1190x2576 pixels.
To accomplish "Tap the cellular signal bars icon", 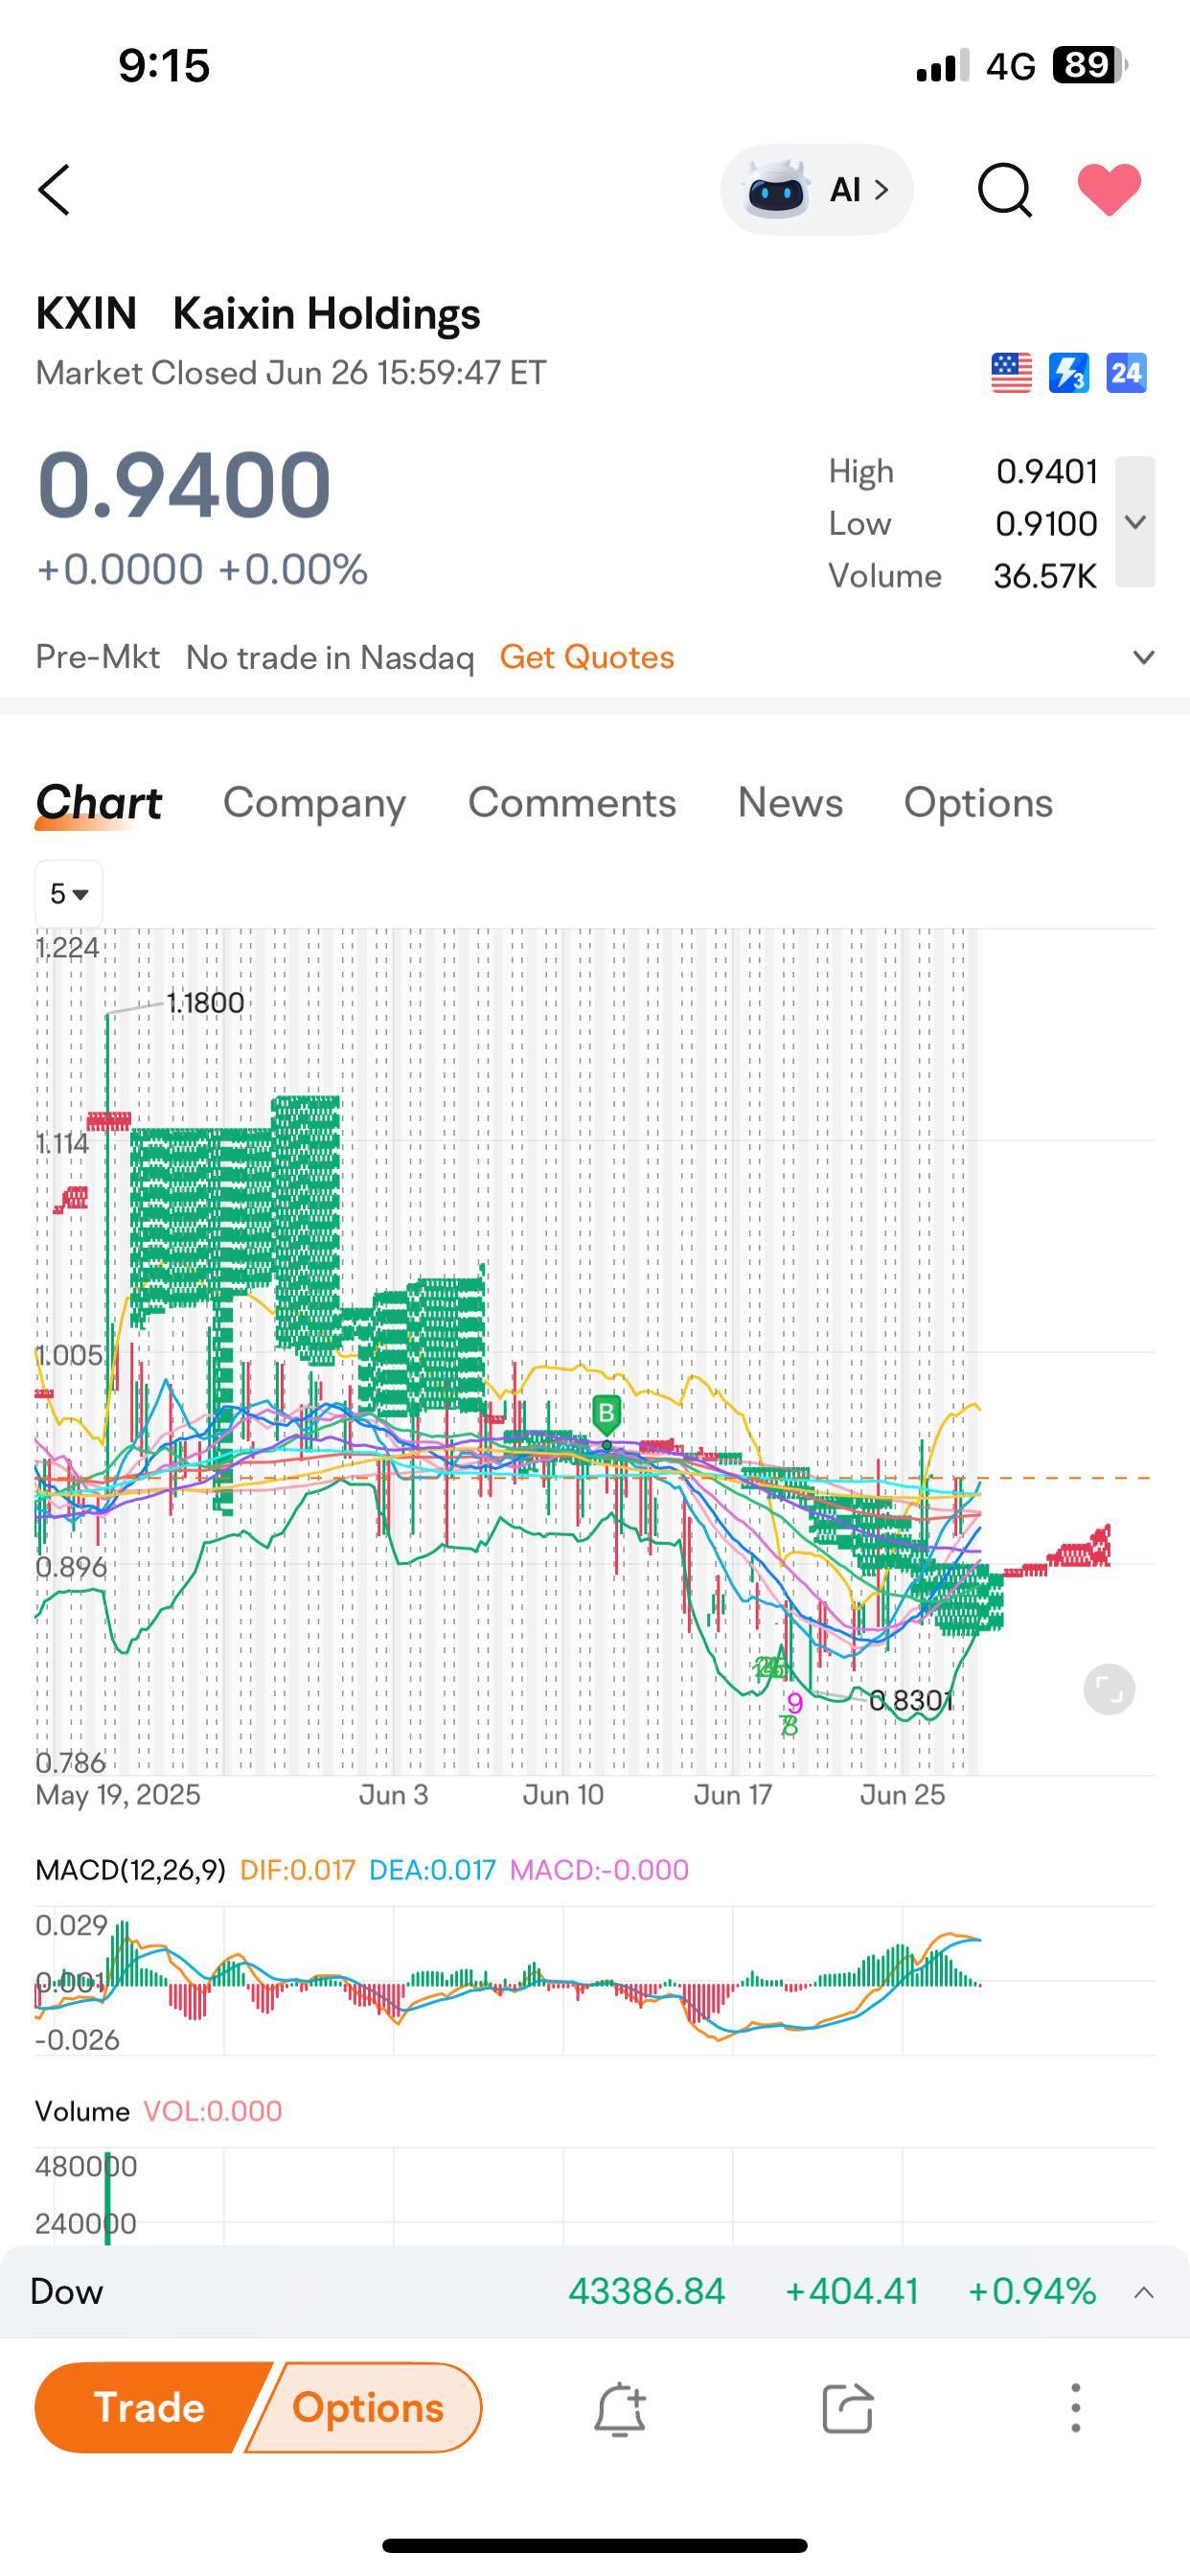I will click(942, 65).
